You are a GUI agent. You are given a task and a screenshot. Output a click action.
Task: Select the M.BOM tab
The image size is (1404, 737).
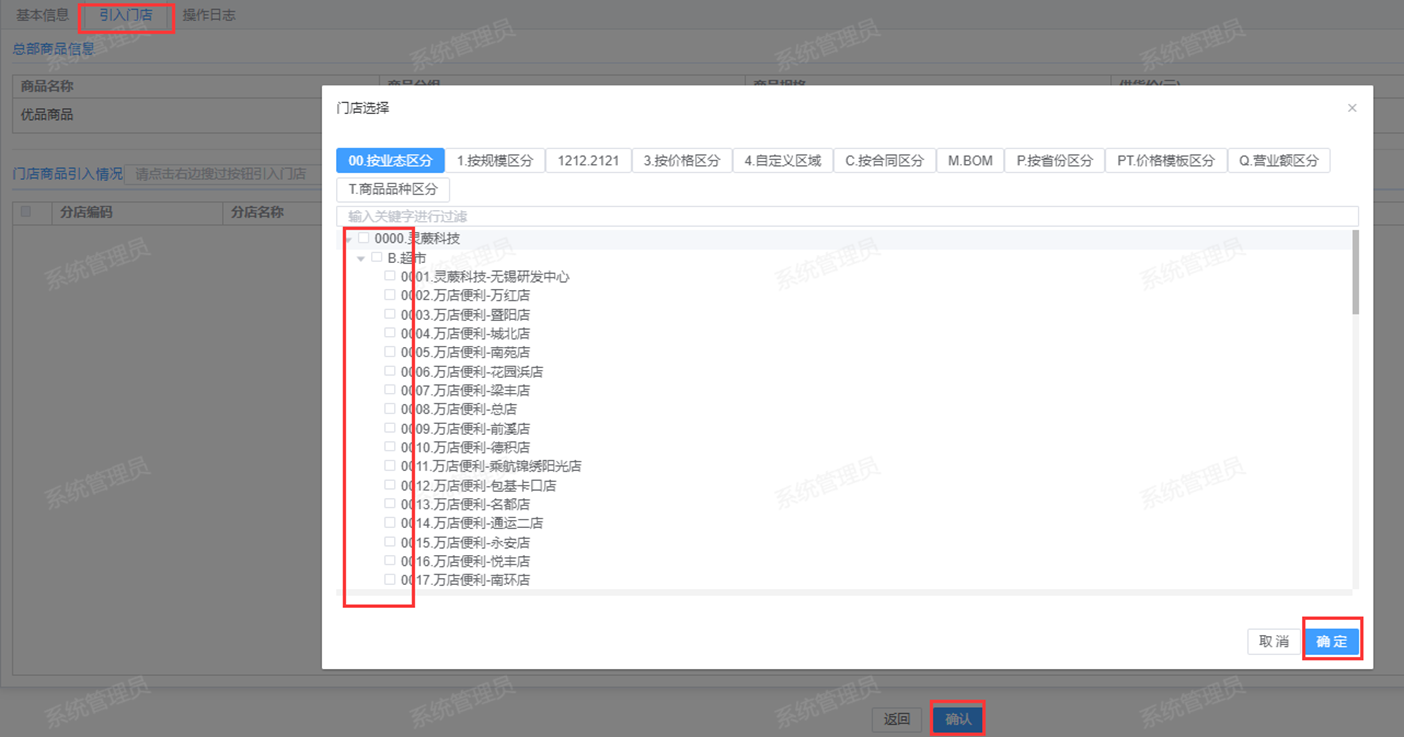970,160
